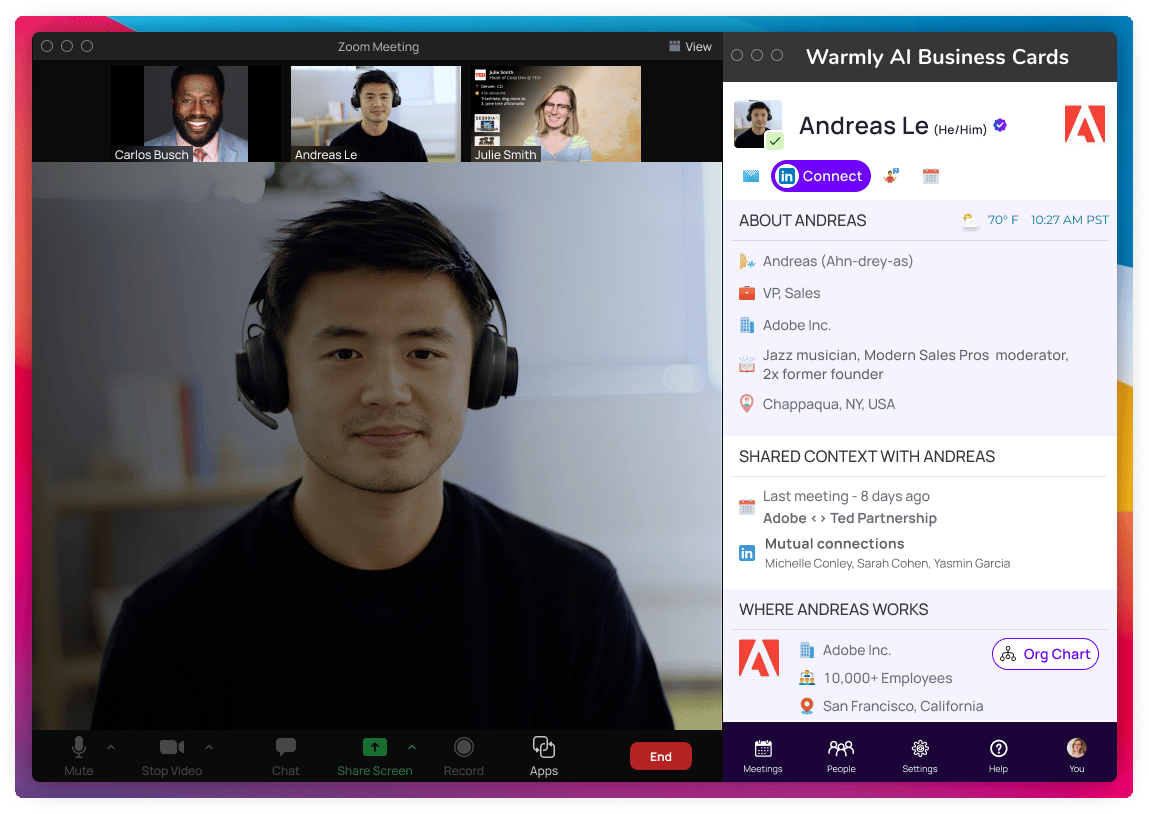Open the Chat bubble icon

pyautogui.click(x=285, y=747)
